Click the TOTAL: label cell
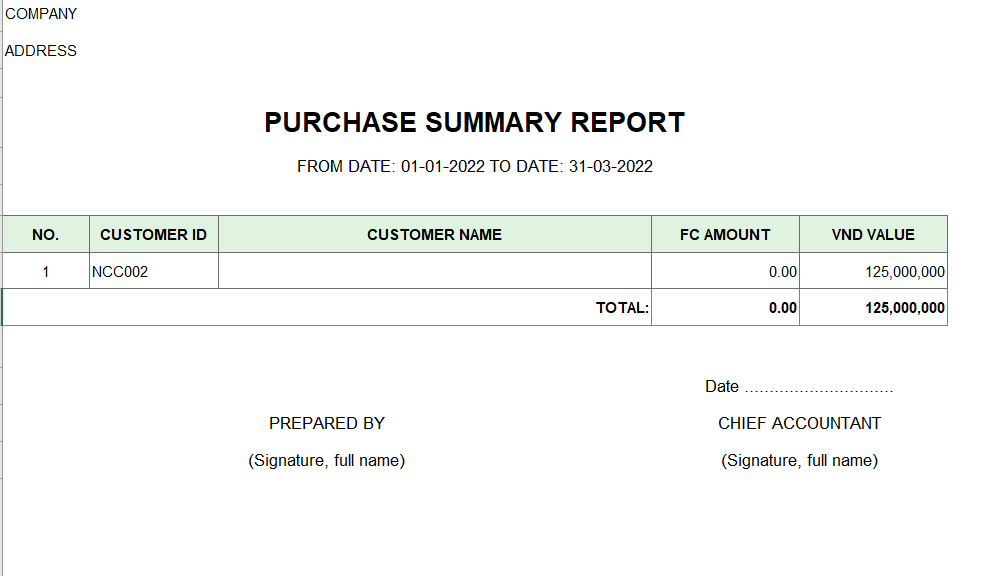 coord(327,308)
